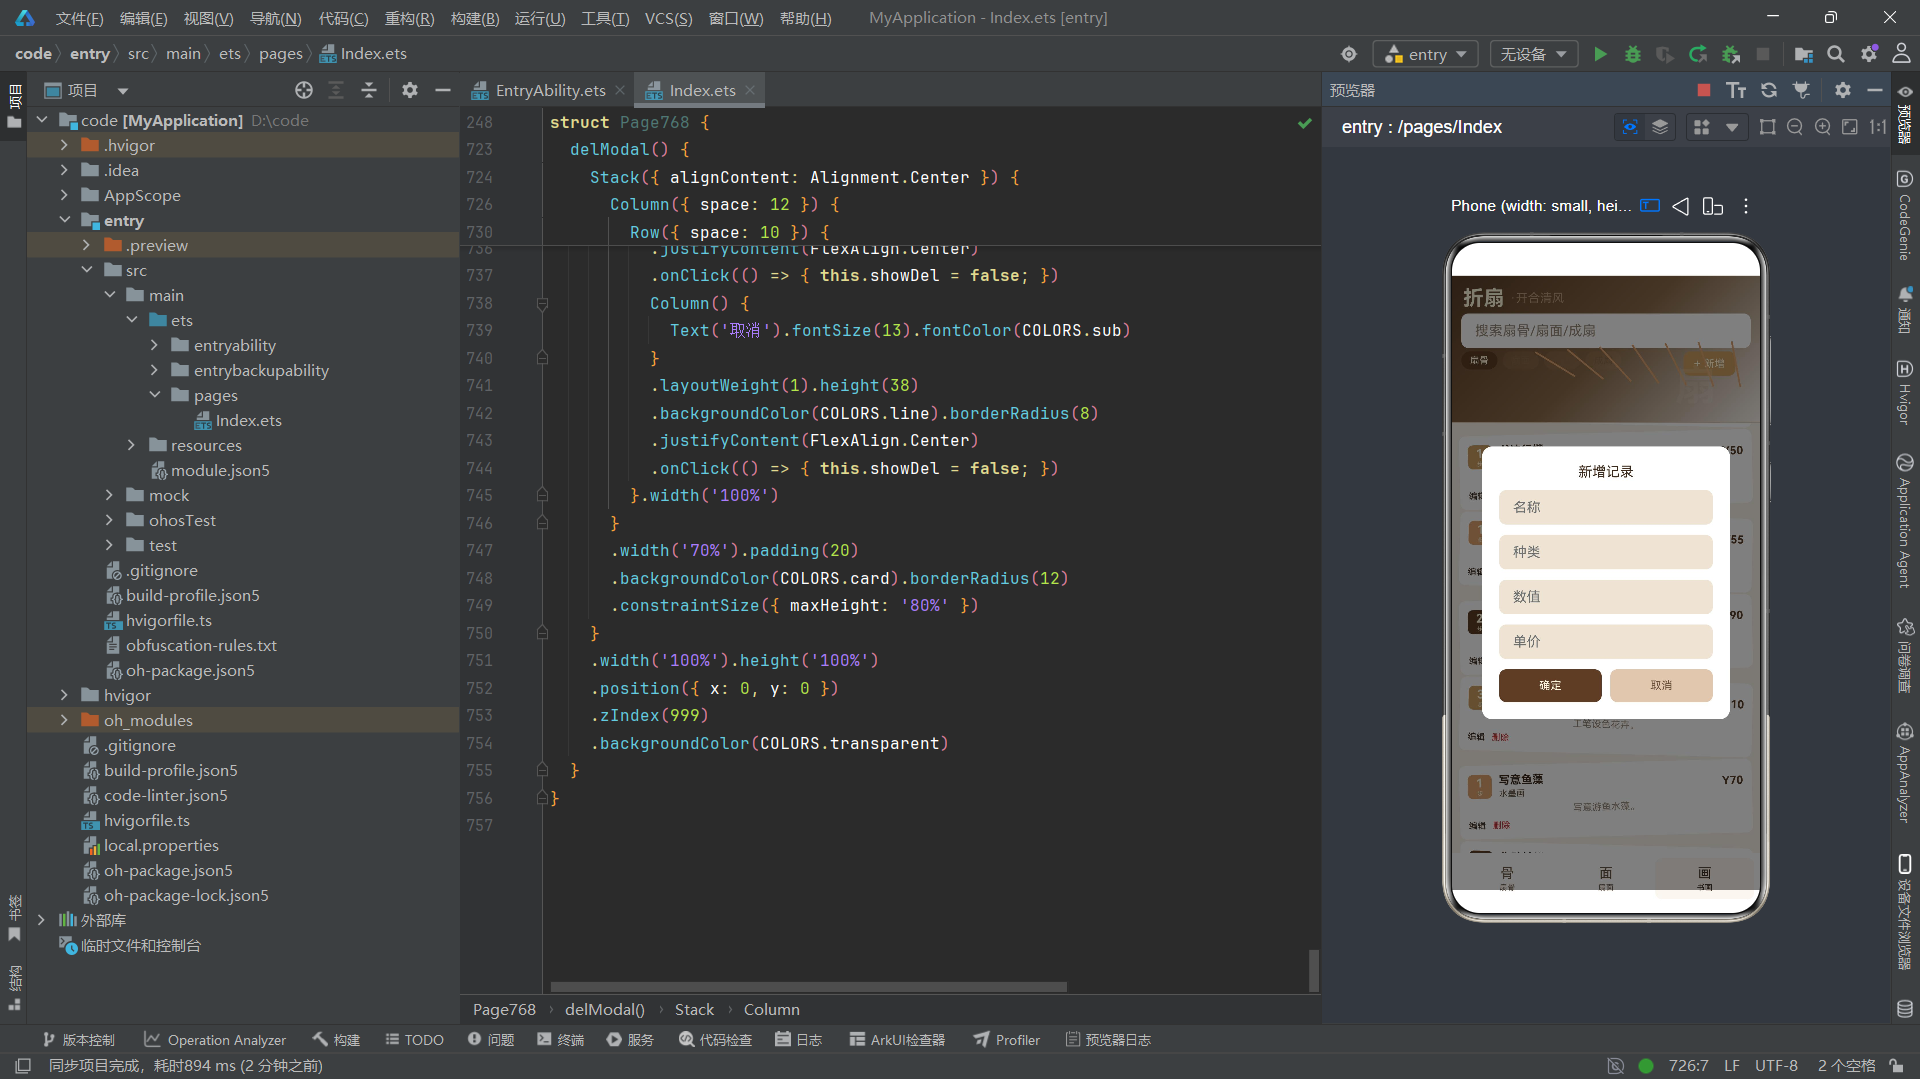Click the editor horizontal scrollbar
1920x1080 pixels.
pyautogui.click(x=808, y=987)
